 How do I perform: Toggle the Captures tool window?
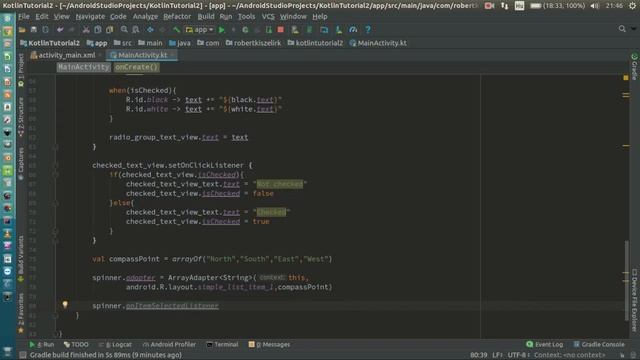tap(21, 164)
